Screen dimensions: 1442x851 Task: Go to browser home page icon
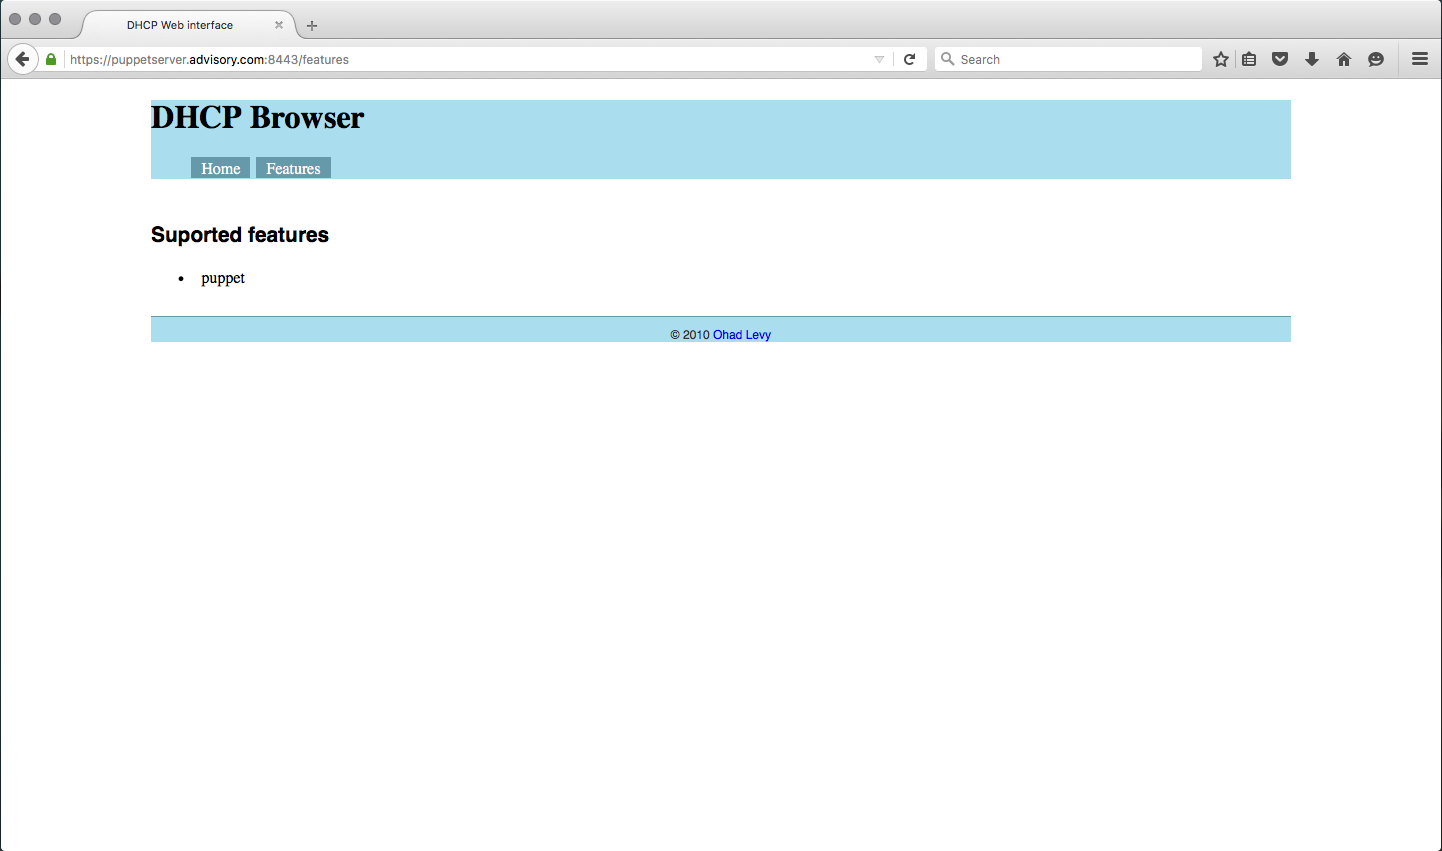point(1344,59)
